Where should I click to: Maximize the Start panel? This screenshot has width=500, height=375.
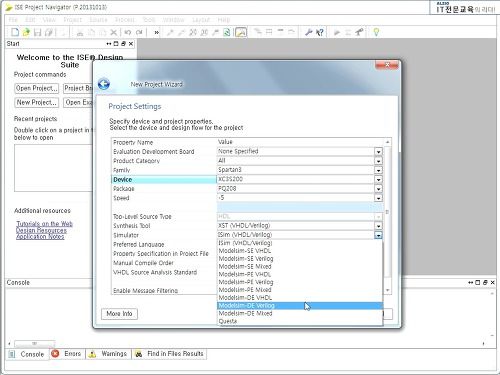[x=116, y=44]
